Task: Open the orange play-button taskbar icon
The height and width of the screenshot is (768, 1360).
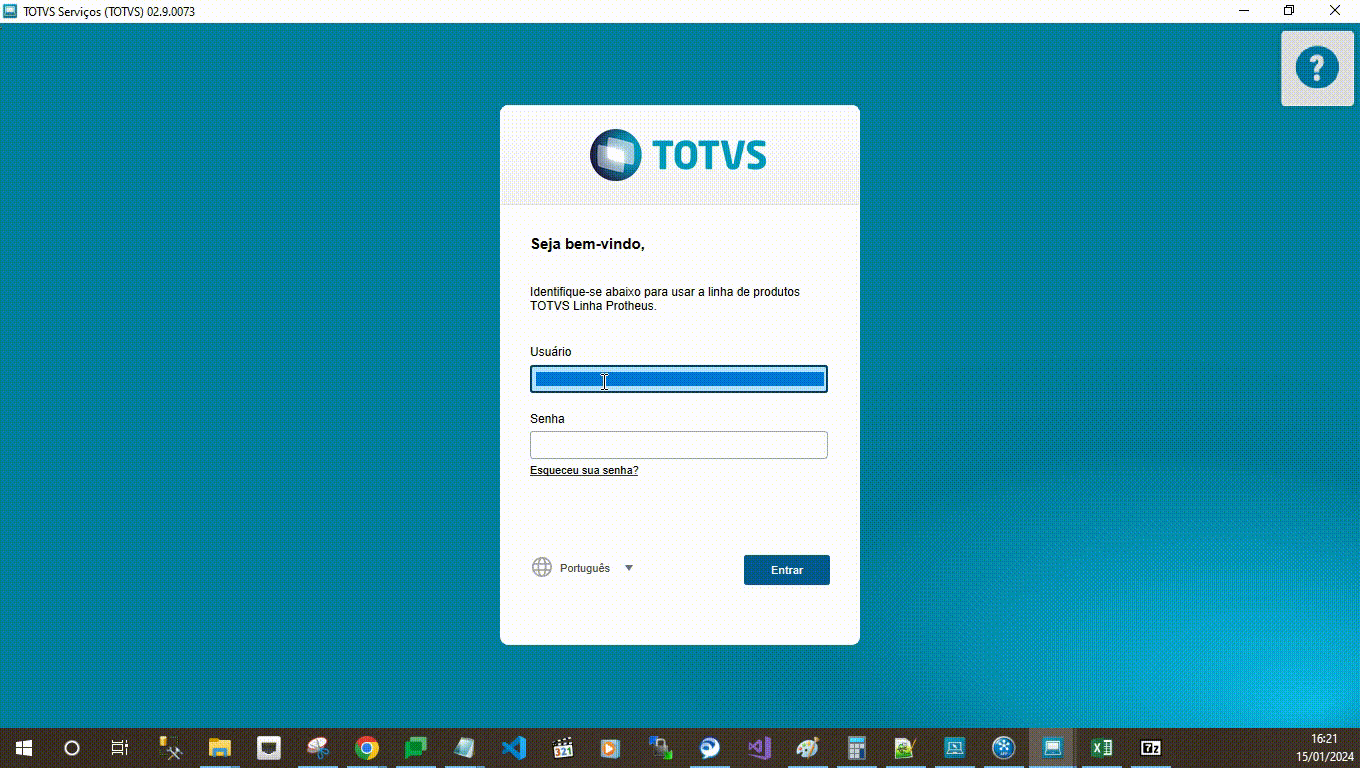Action: click(611, 748)
